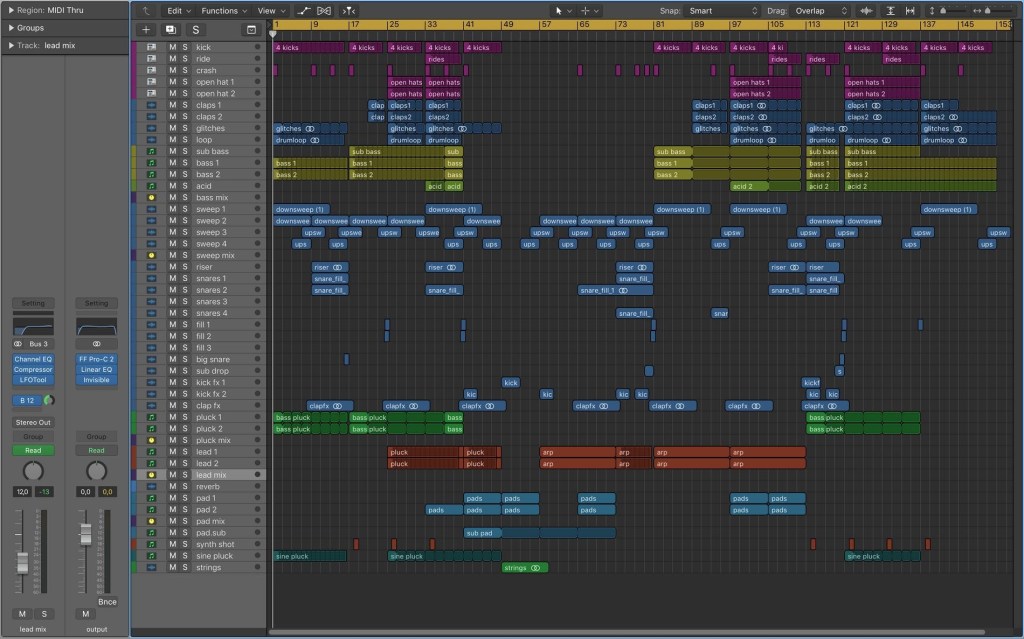Solo the bass 1 track

tap(184, 163)
